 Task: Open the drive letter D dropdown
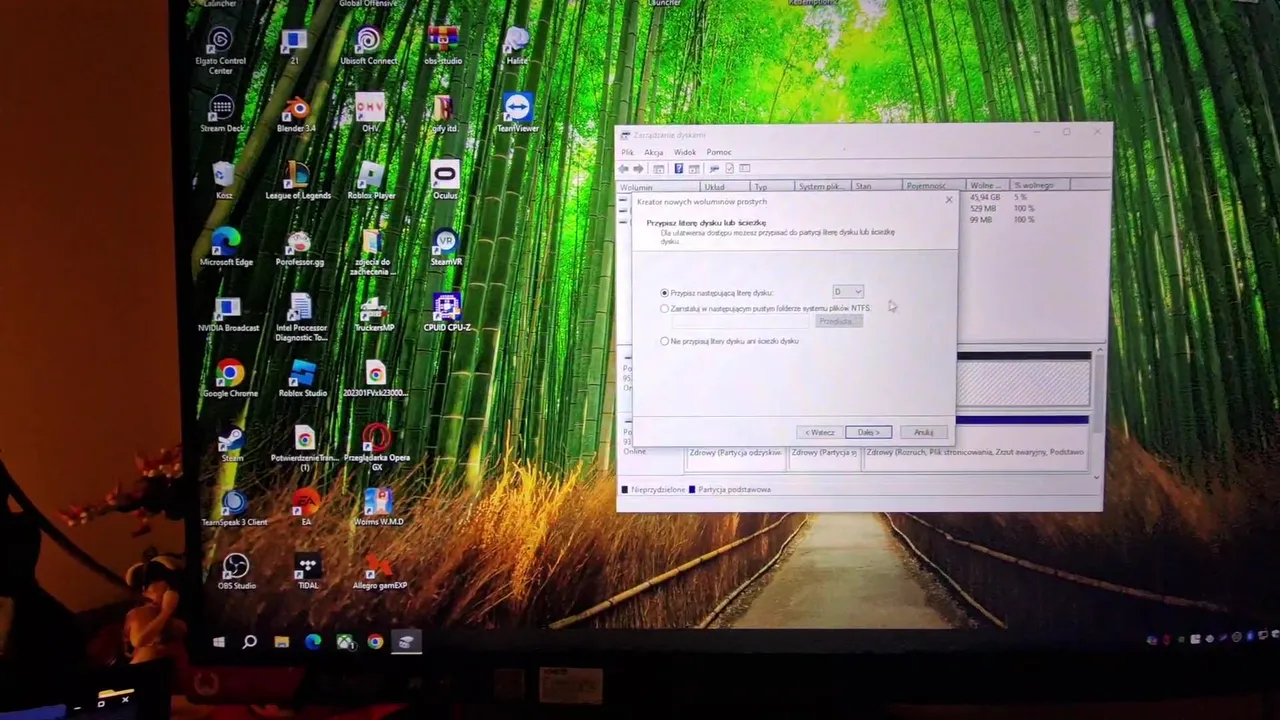(x=848, y=291)
